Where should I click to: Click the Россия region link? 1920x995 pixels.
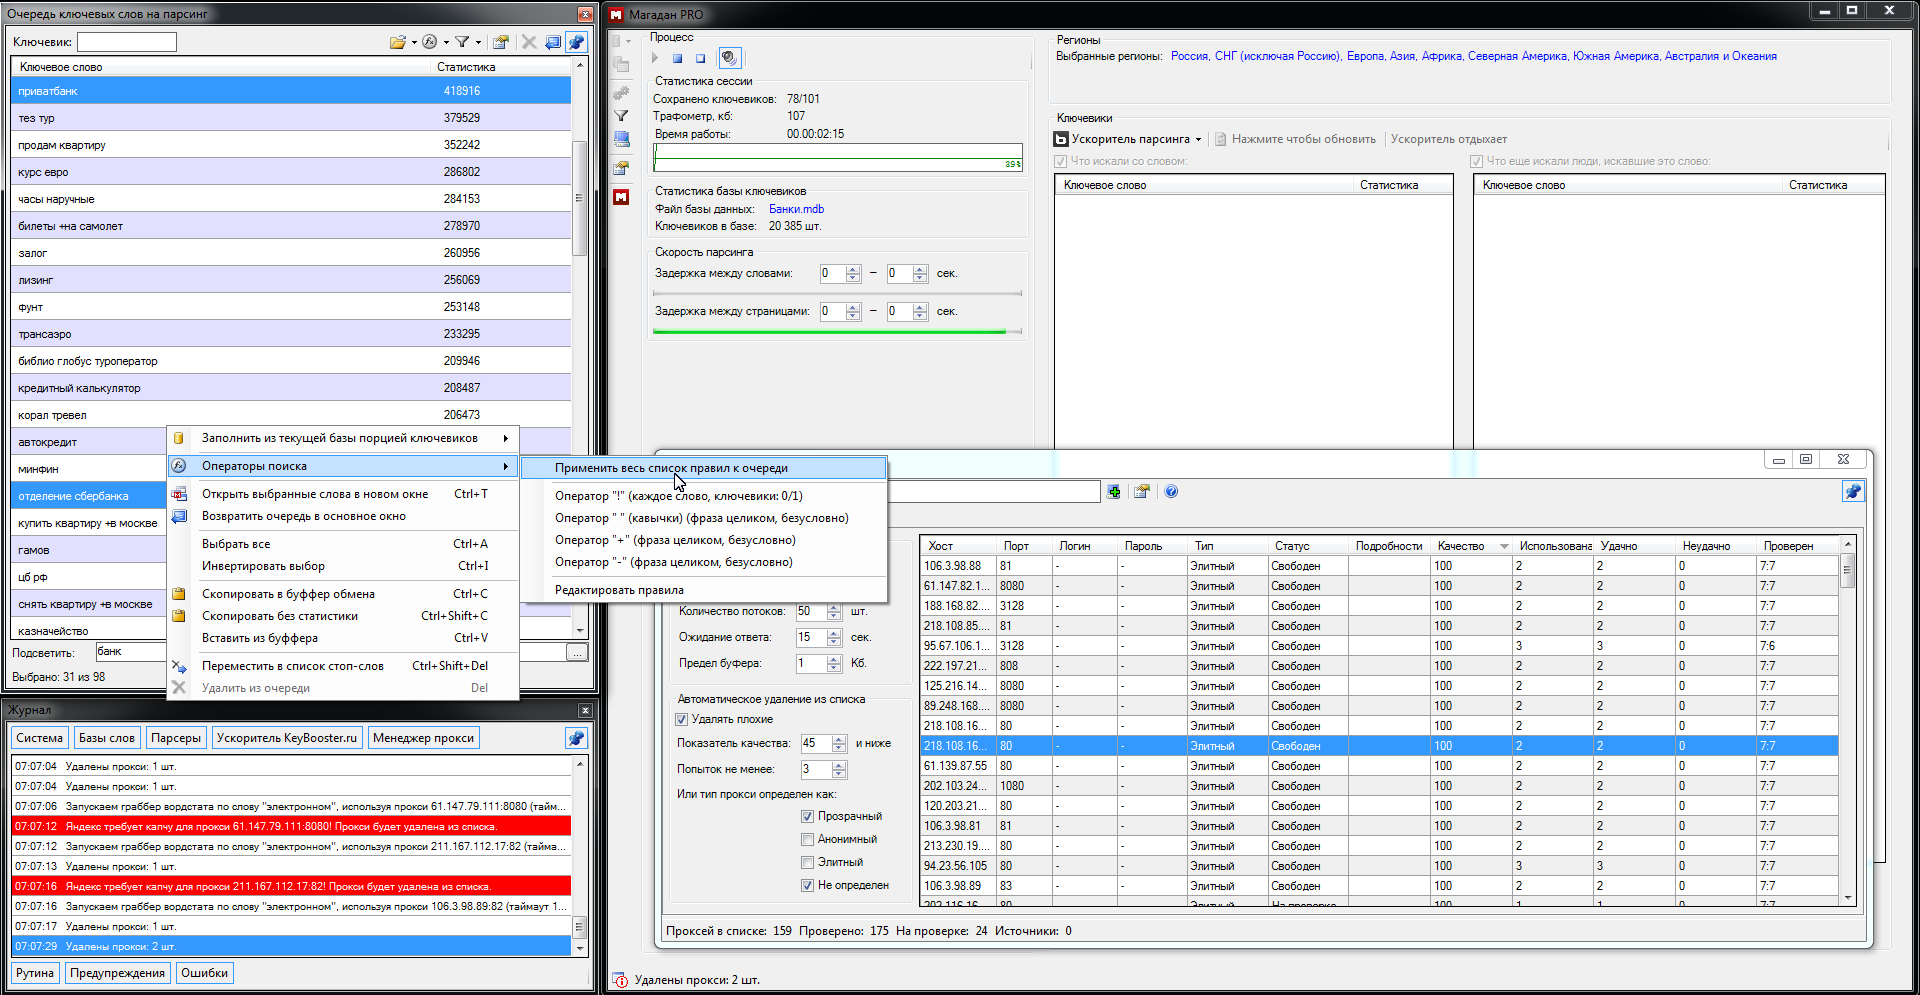tap(1189, 56)
